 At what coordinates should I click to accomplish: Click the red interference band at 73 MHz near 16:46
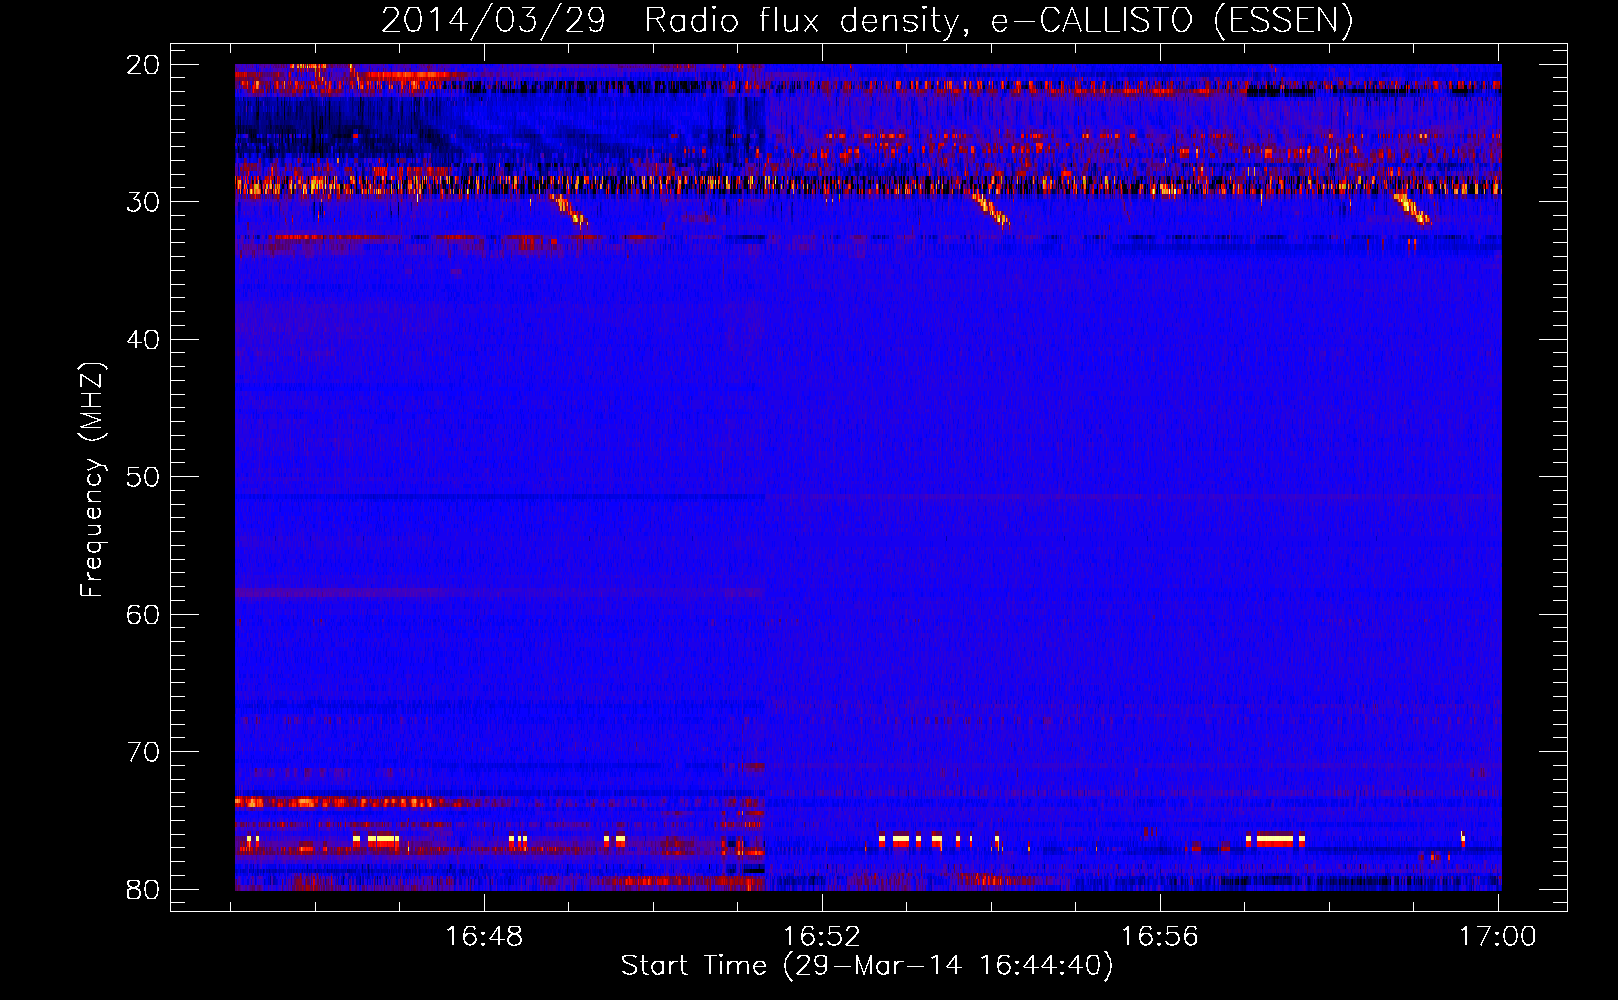click(x=350, y=802)
